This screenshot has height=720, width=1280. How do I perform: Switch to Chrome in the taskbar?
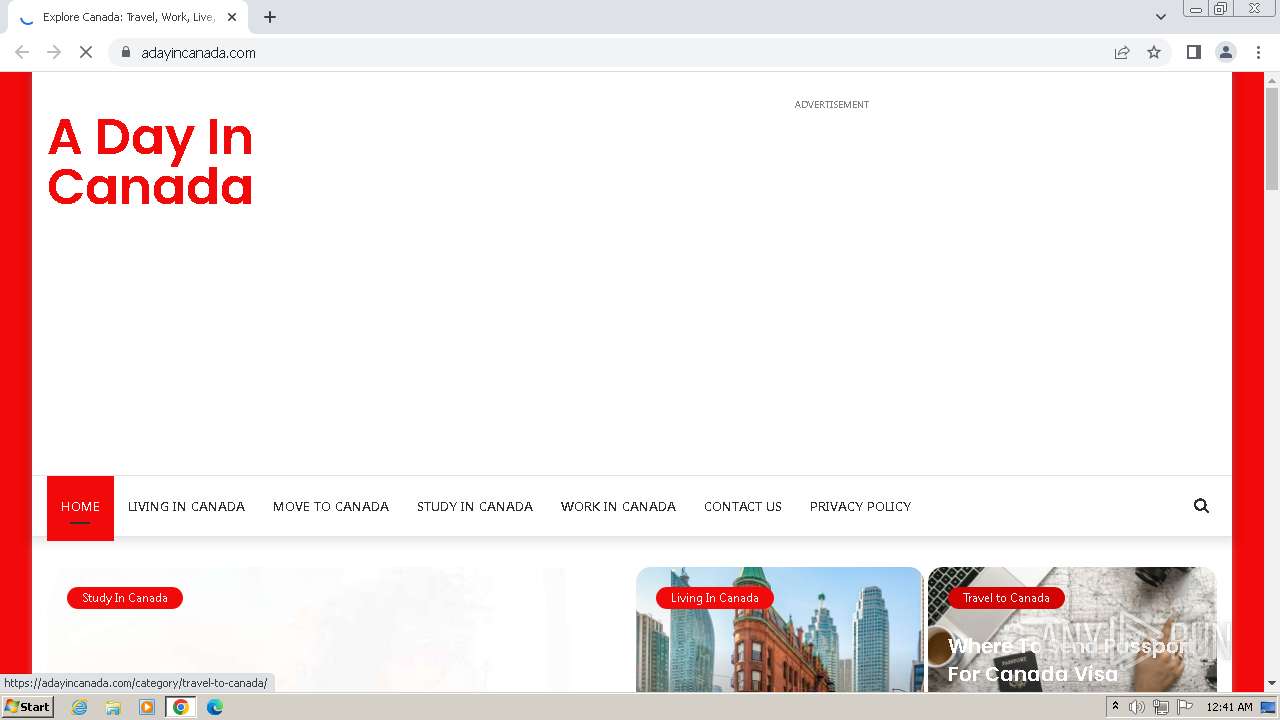[x=181, y=707]
